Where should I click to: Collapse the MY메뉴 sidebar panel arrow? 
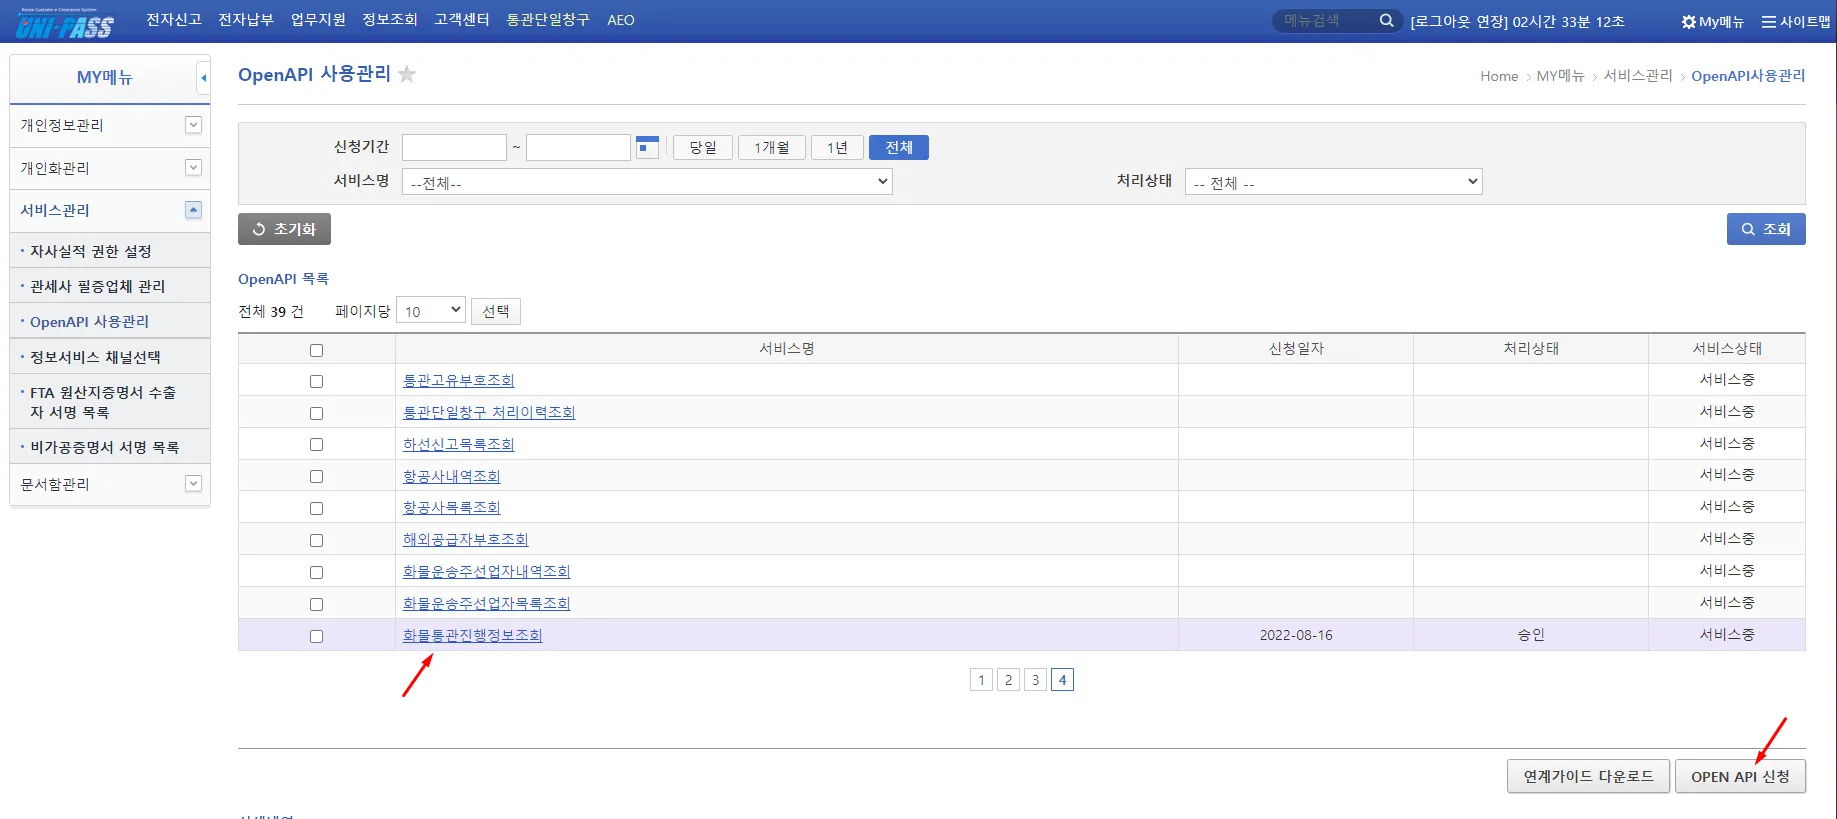coord(203,78)
